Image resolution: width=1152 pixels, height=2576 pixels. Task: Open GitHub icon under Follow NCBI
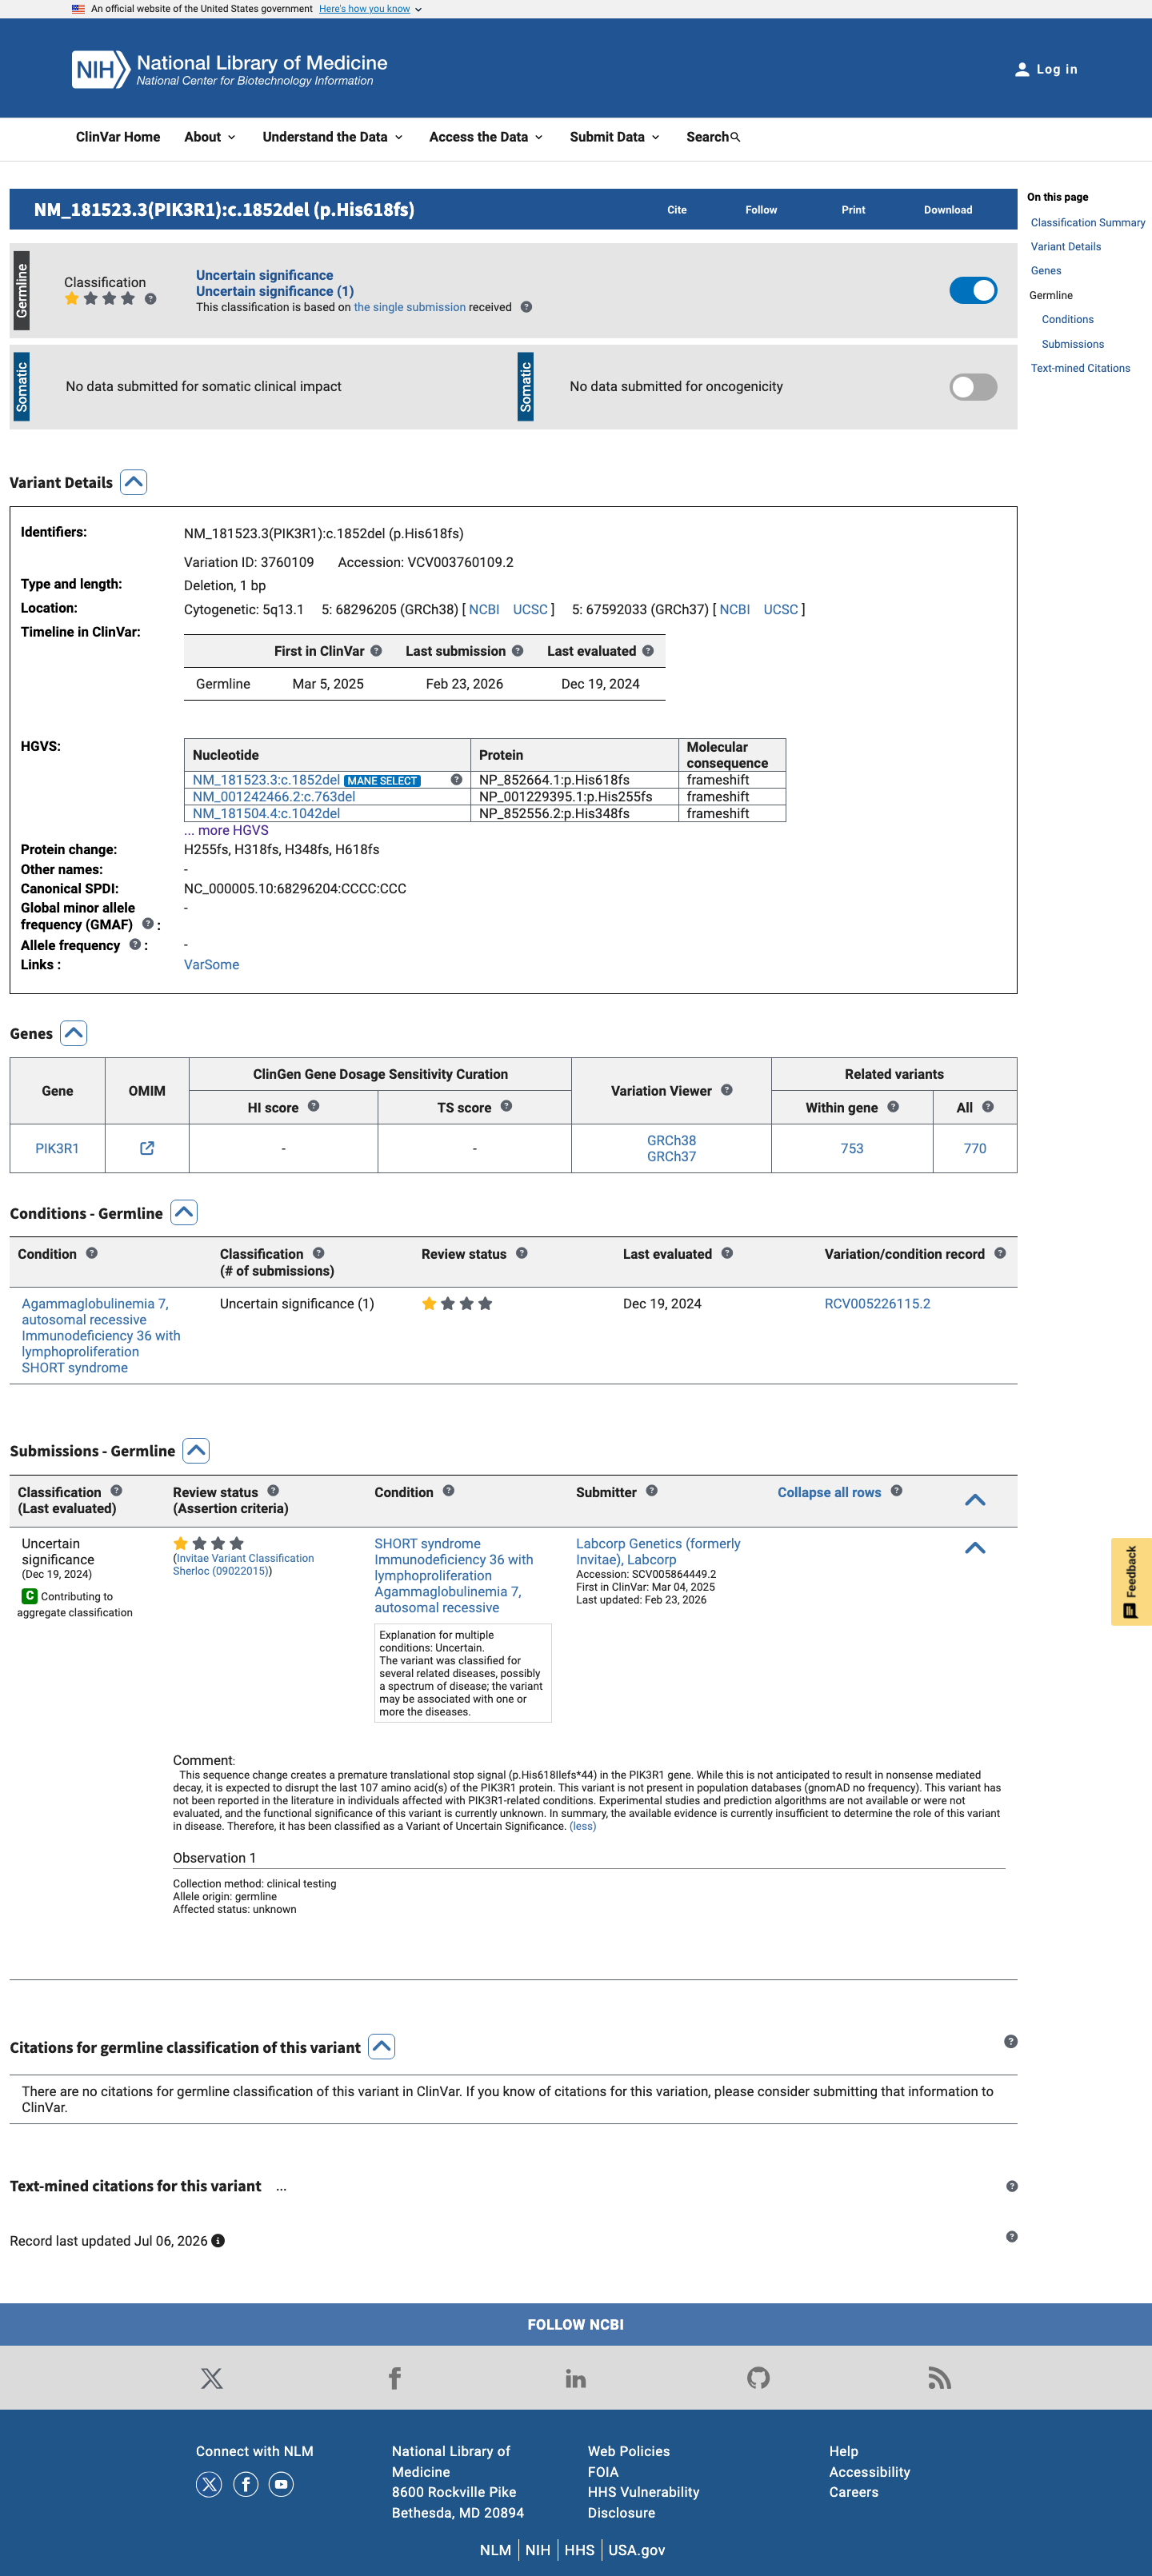pyautogui.click(x=758, y=2378)
